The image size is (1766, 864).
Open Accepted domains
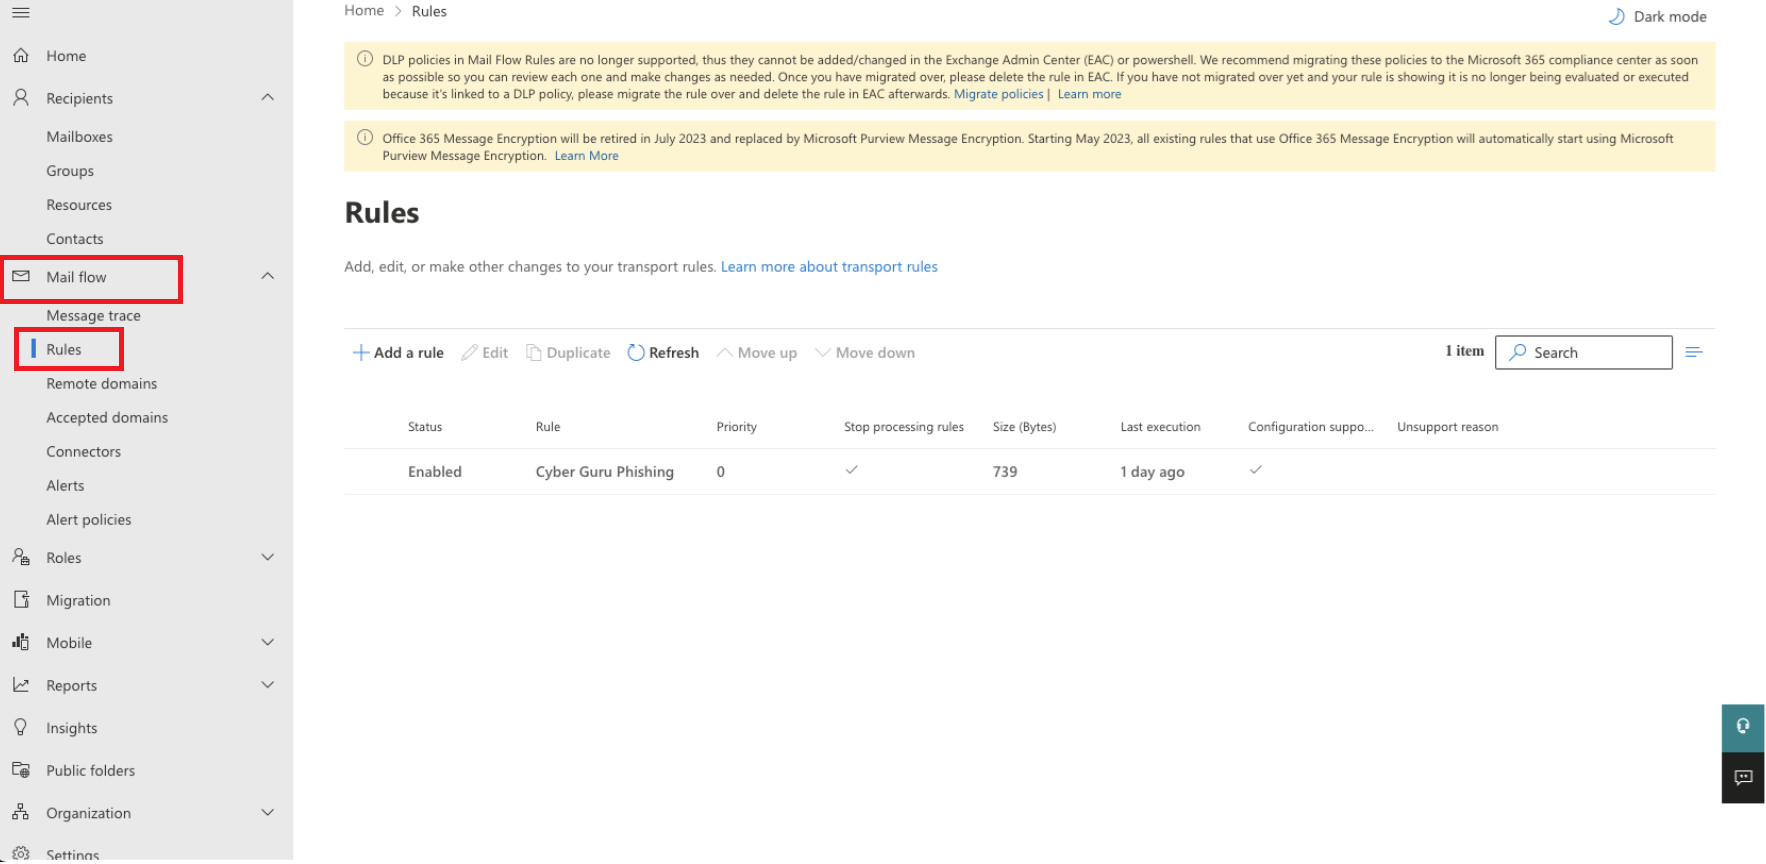point(107,418)
